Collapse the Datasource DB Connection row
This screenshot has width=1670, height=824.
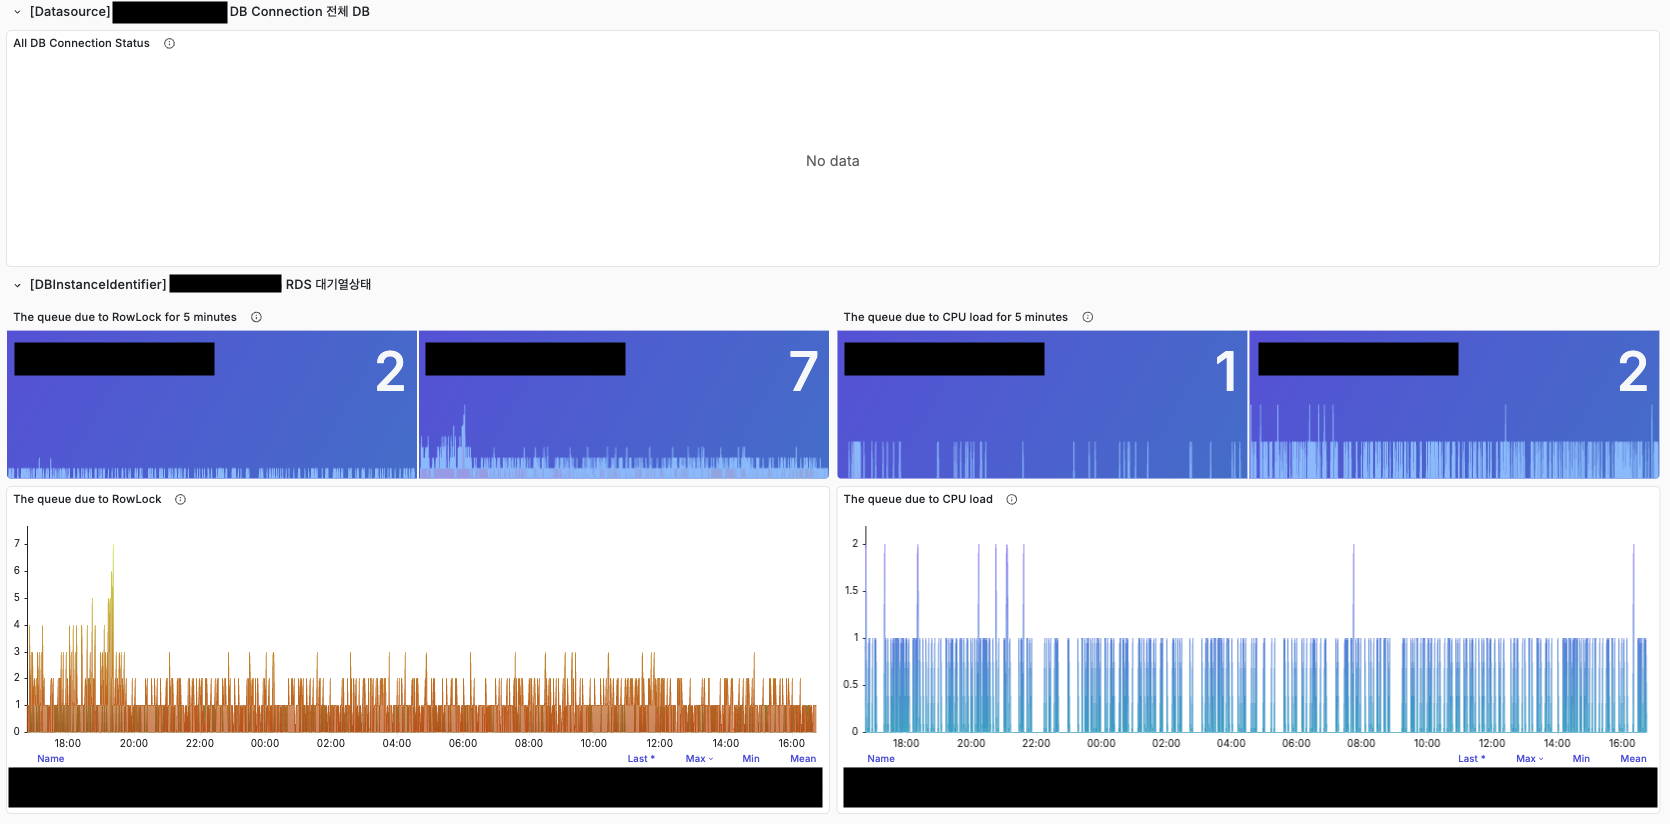[x=17, y=12]
